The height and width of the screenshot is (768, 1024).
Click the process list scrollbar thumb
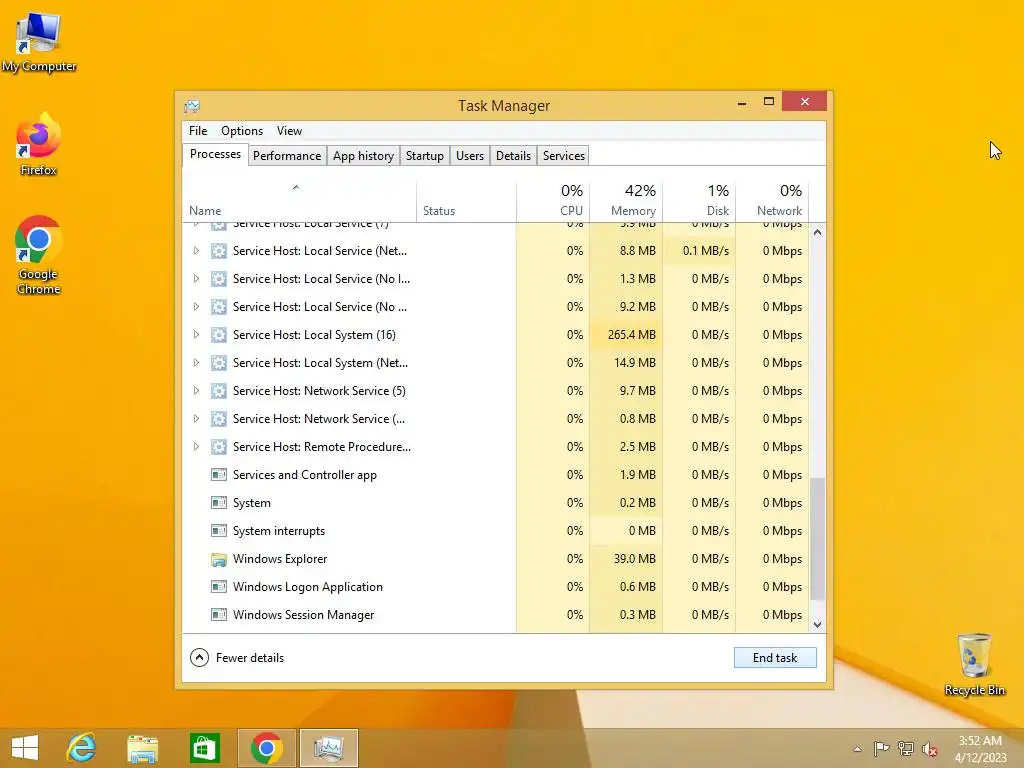click(x=817, y=539)
